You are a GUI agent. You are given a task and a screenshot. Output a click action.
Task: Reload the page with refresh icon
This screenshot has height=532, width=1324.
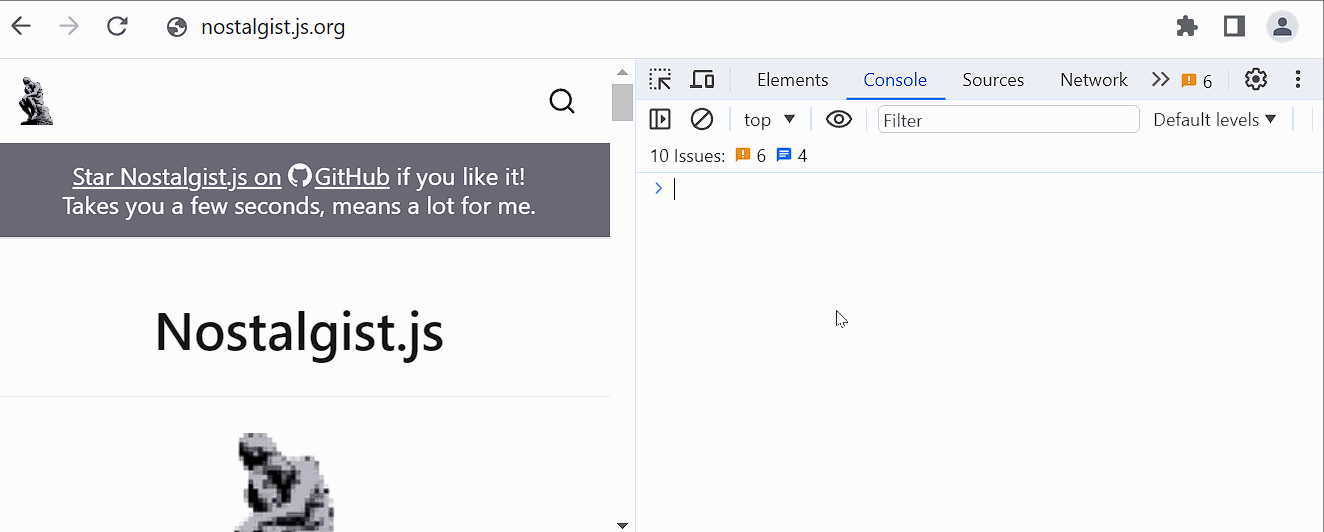click(117, 26)
